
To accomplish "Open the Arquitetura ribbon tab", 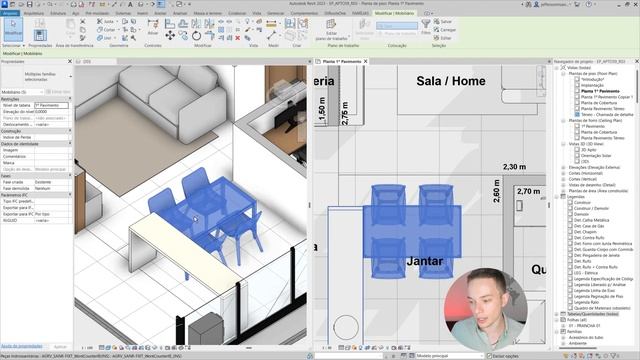I will coord(33,13).
